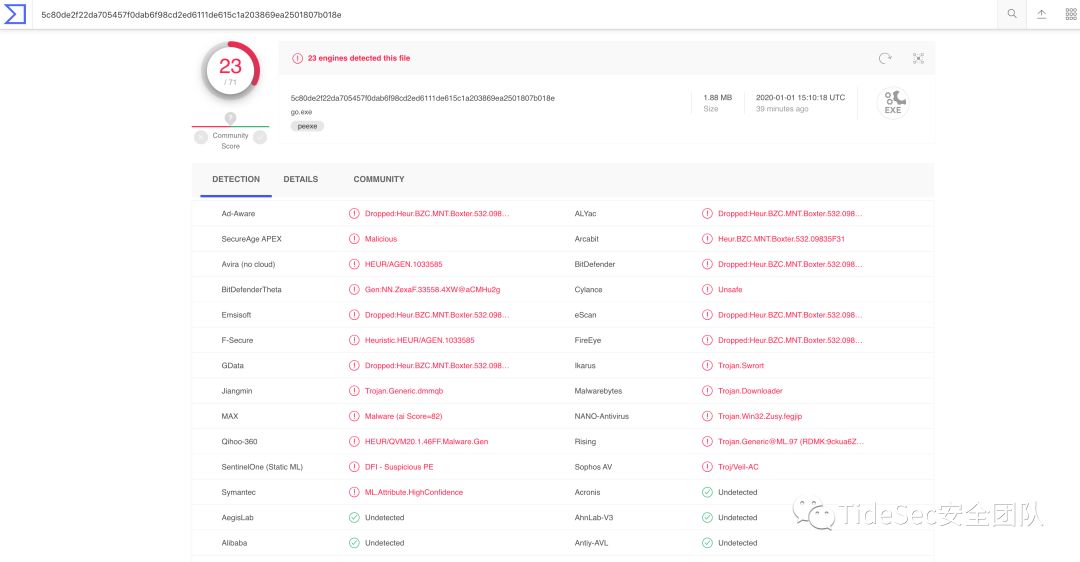Screen dimensions: 1080x562
Task: Click the green check icon in AegisLab row
Action: click(354, 517)
